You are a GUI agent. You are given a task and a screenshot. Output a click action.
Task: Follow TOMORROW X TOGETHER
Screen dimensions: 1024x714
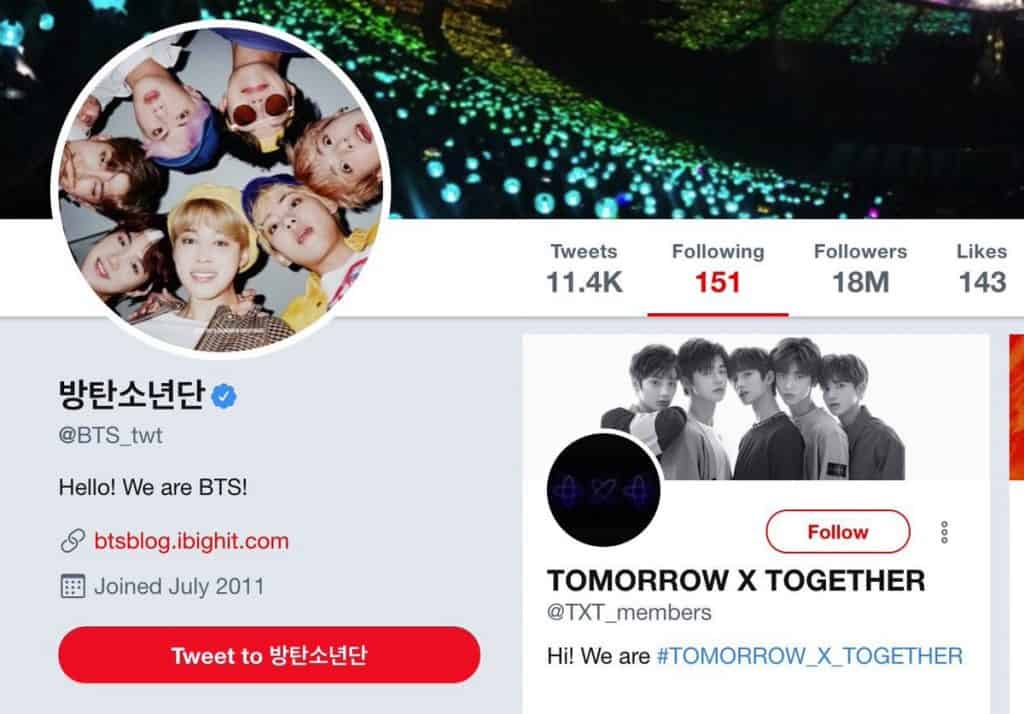[838, 532]
